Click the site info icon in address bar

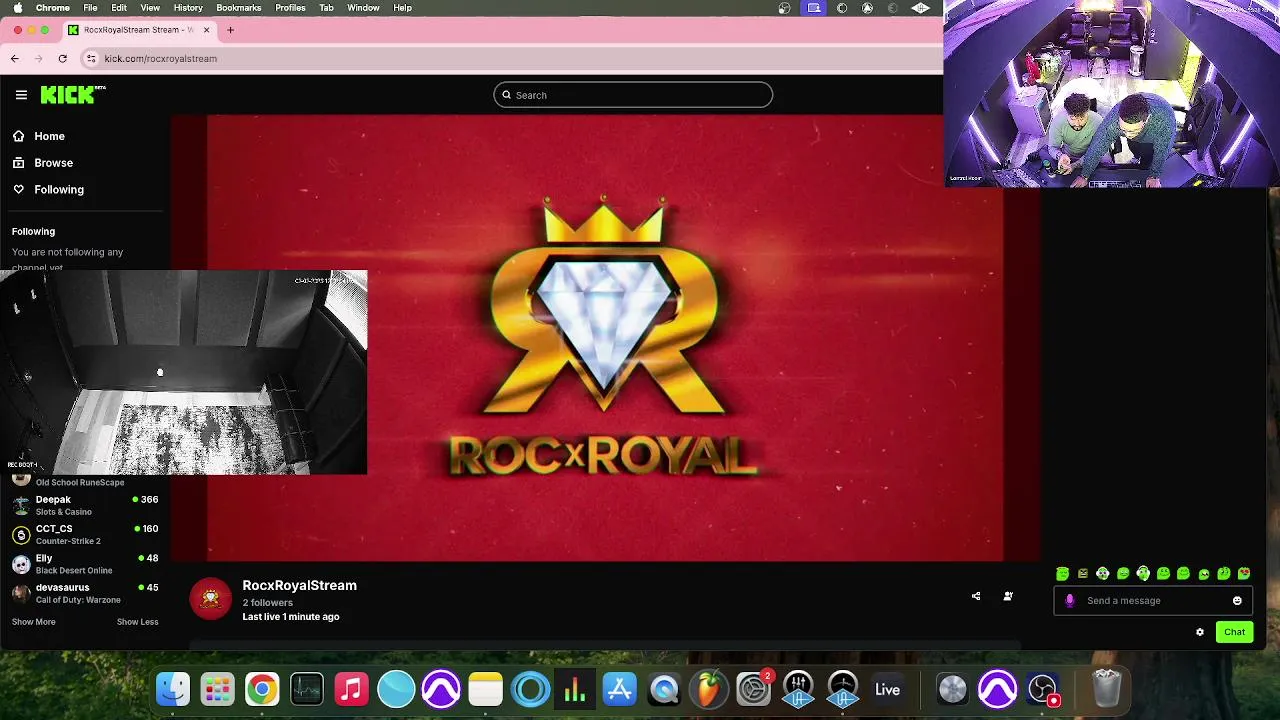(91, 58)
